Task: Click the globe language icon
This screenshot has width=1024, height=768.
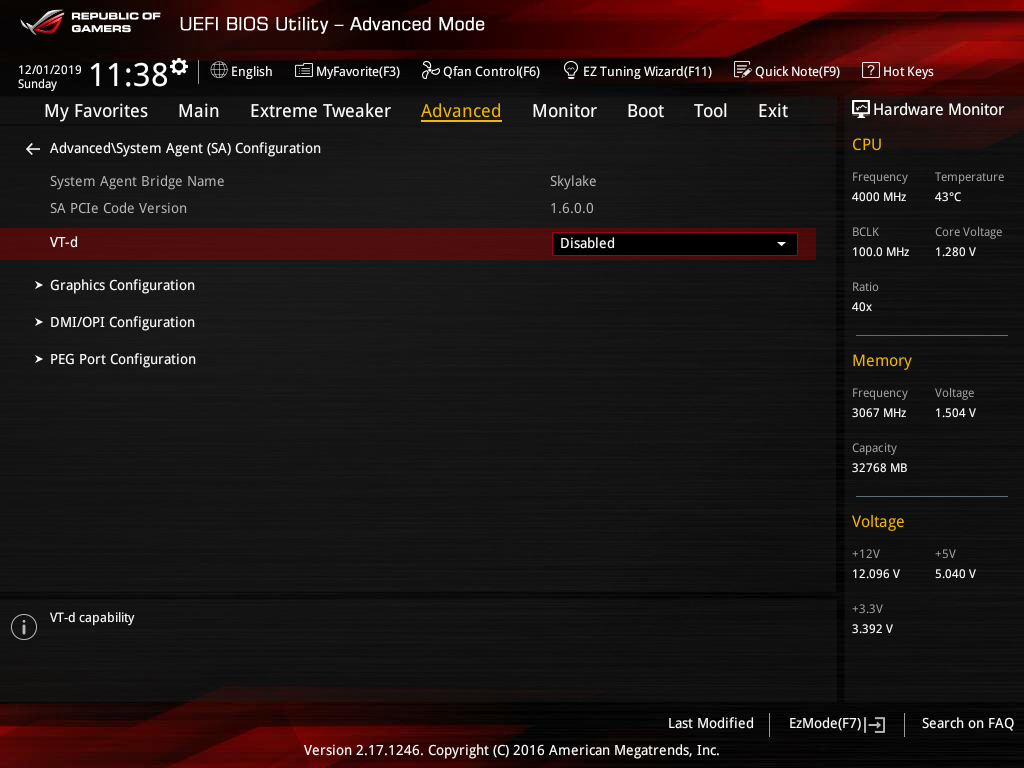Action: tap(219, 70)
